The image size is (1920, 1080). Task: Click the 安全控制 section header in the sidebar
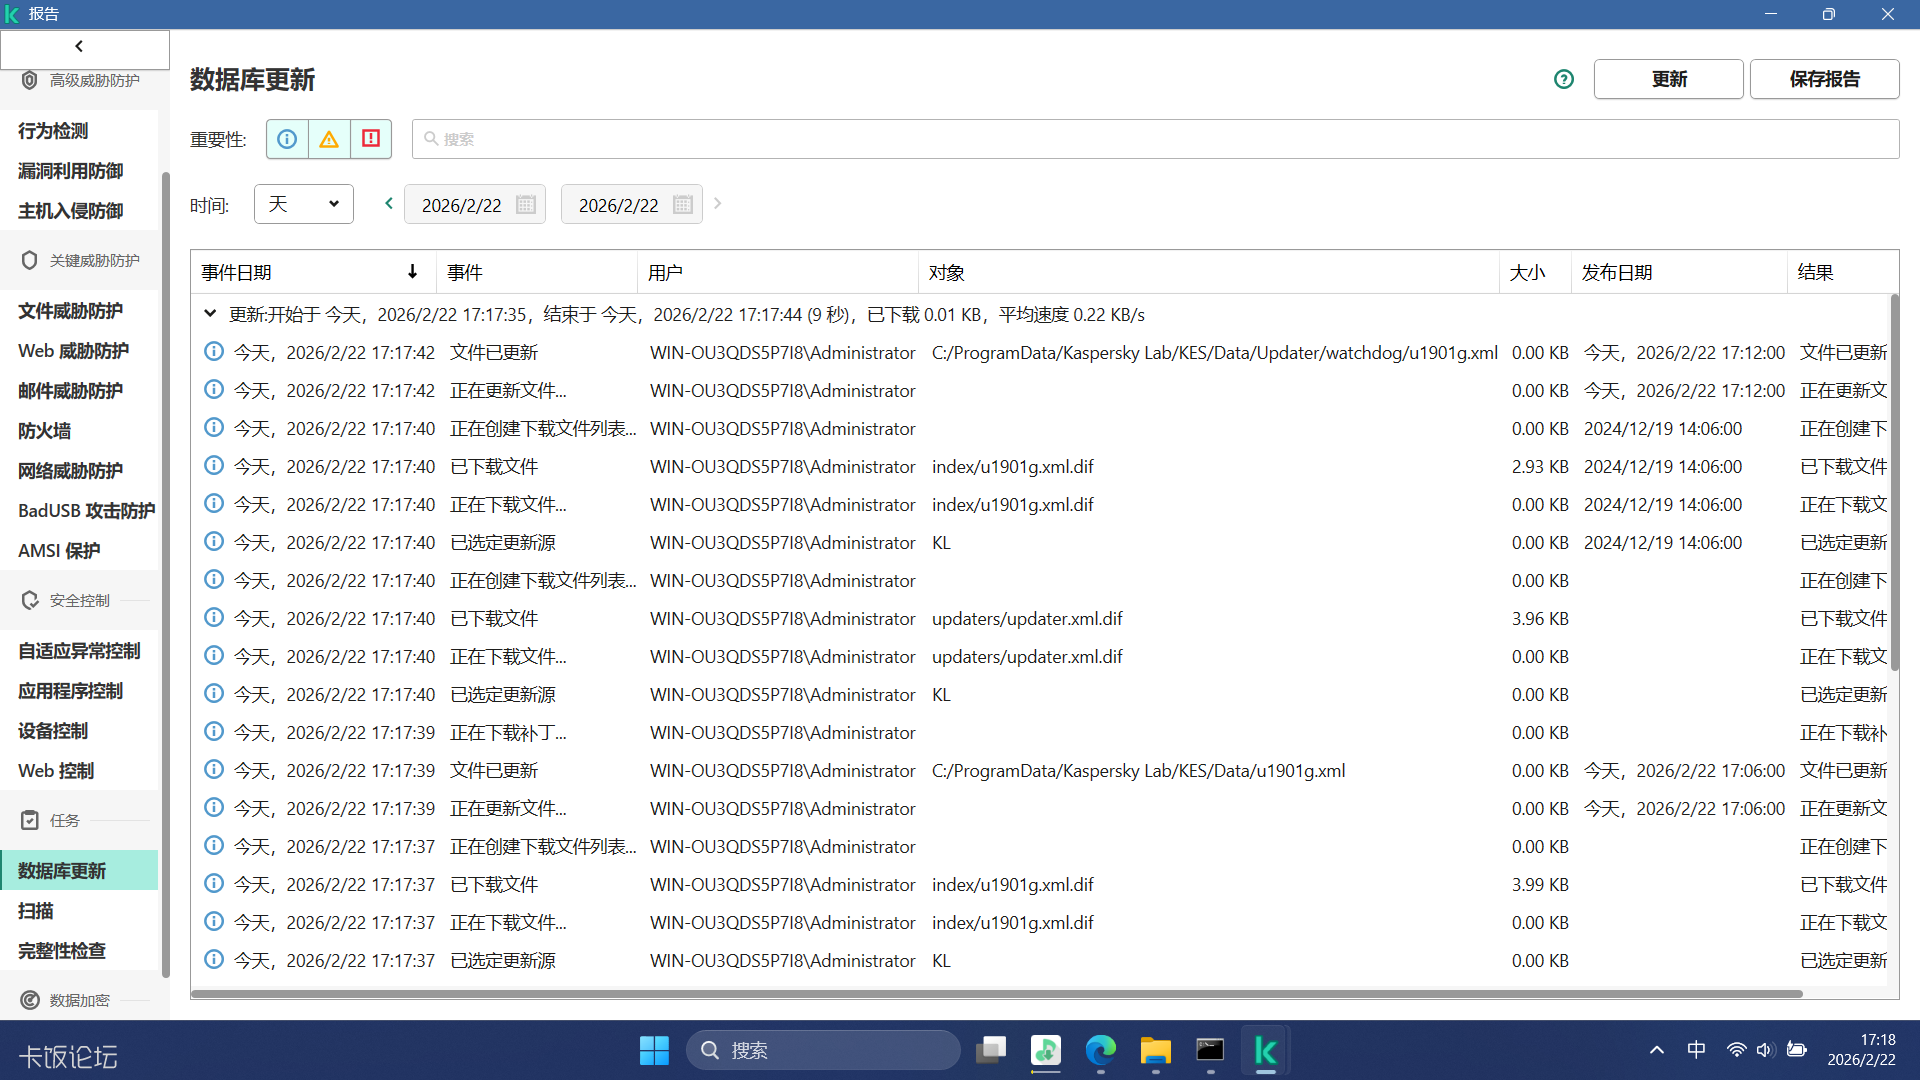coord(80,600)
